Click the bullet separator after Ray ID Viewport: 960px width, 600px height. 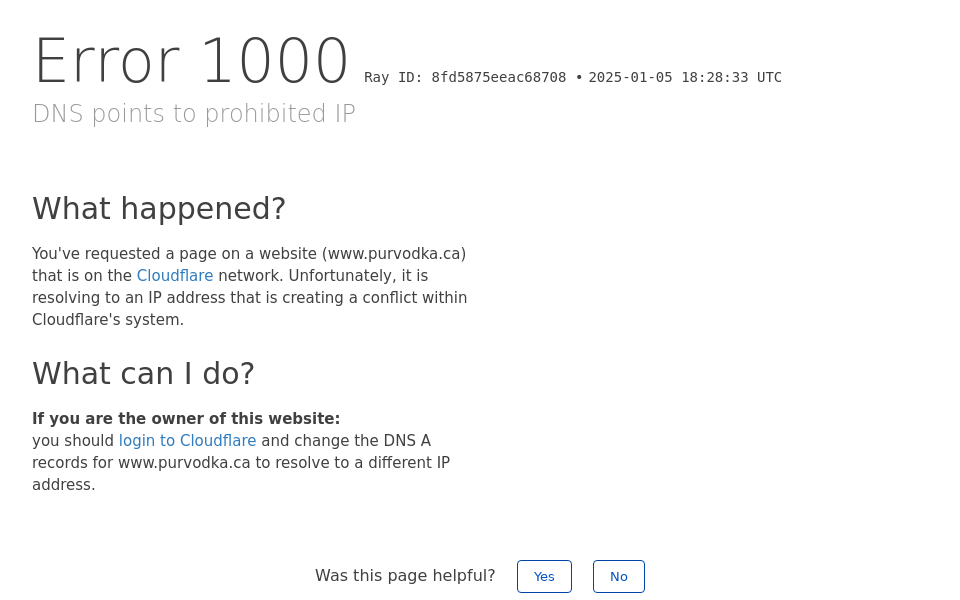(x=579, y=78)
